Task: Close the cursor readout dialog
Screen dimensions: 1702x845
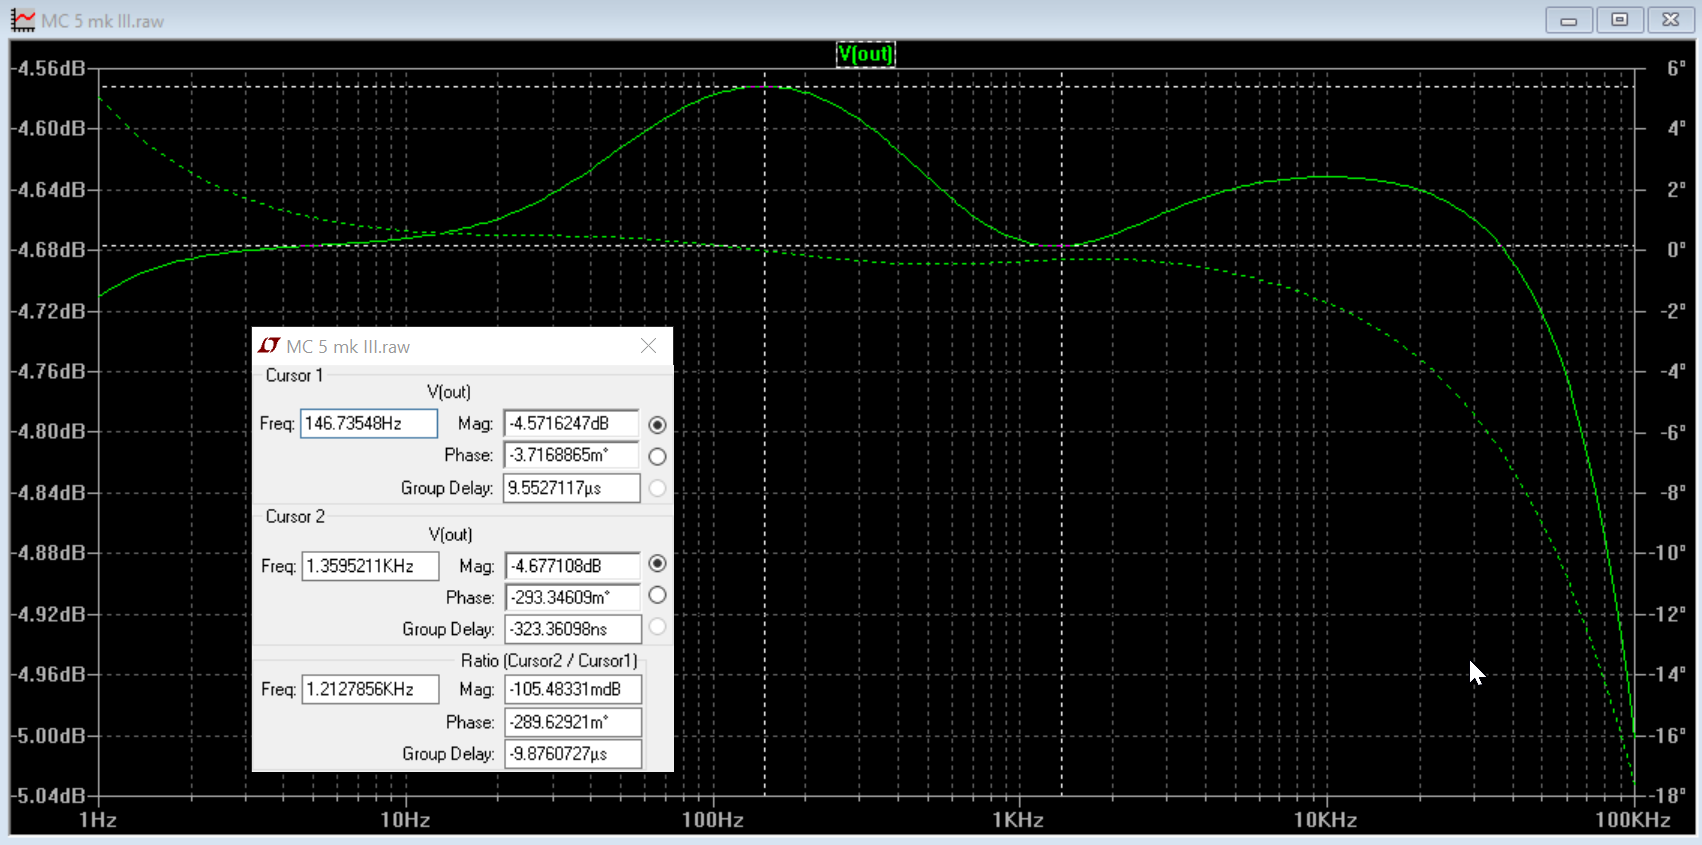Action: [x=648, y=346]
